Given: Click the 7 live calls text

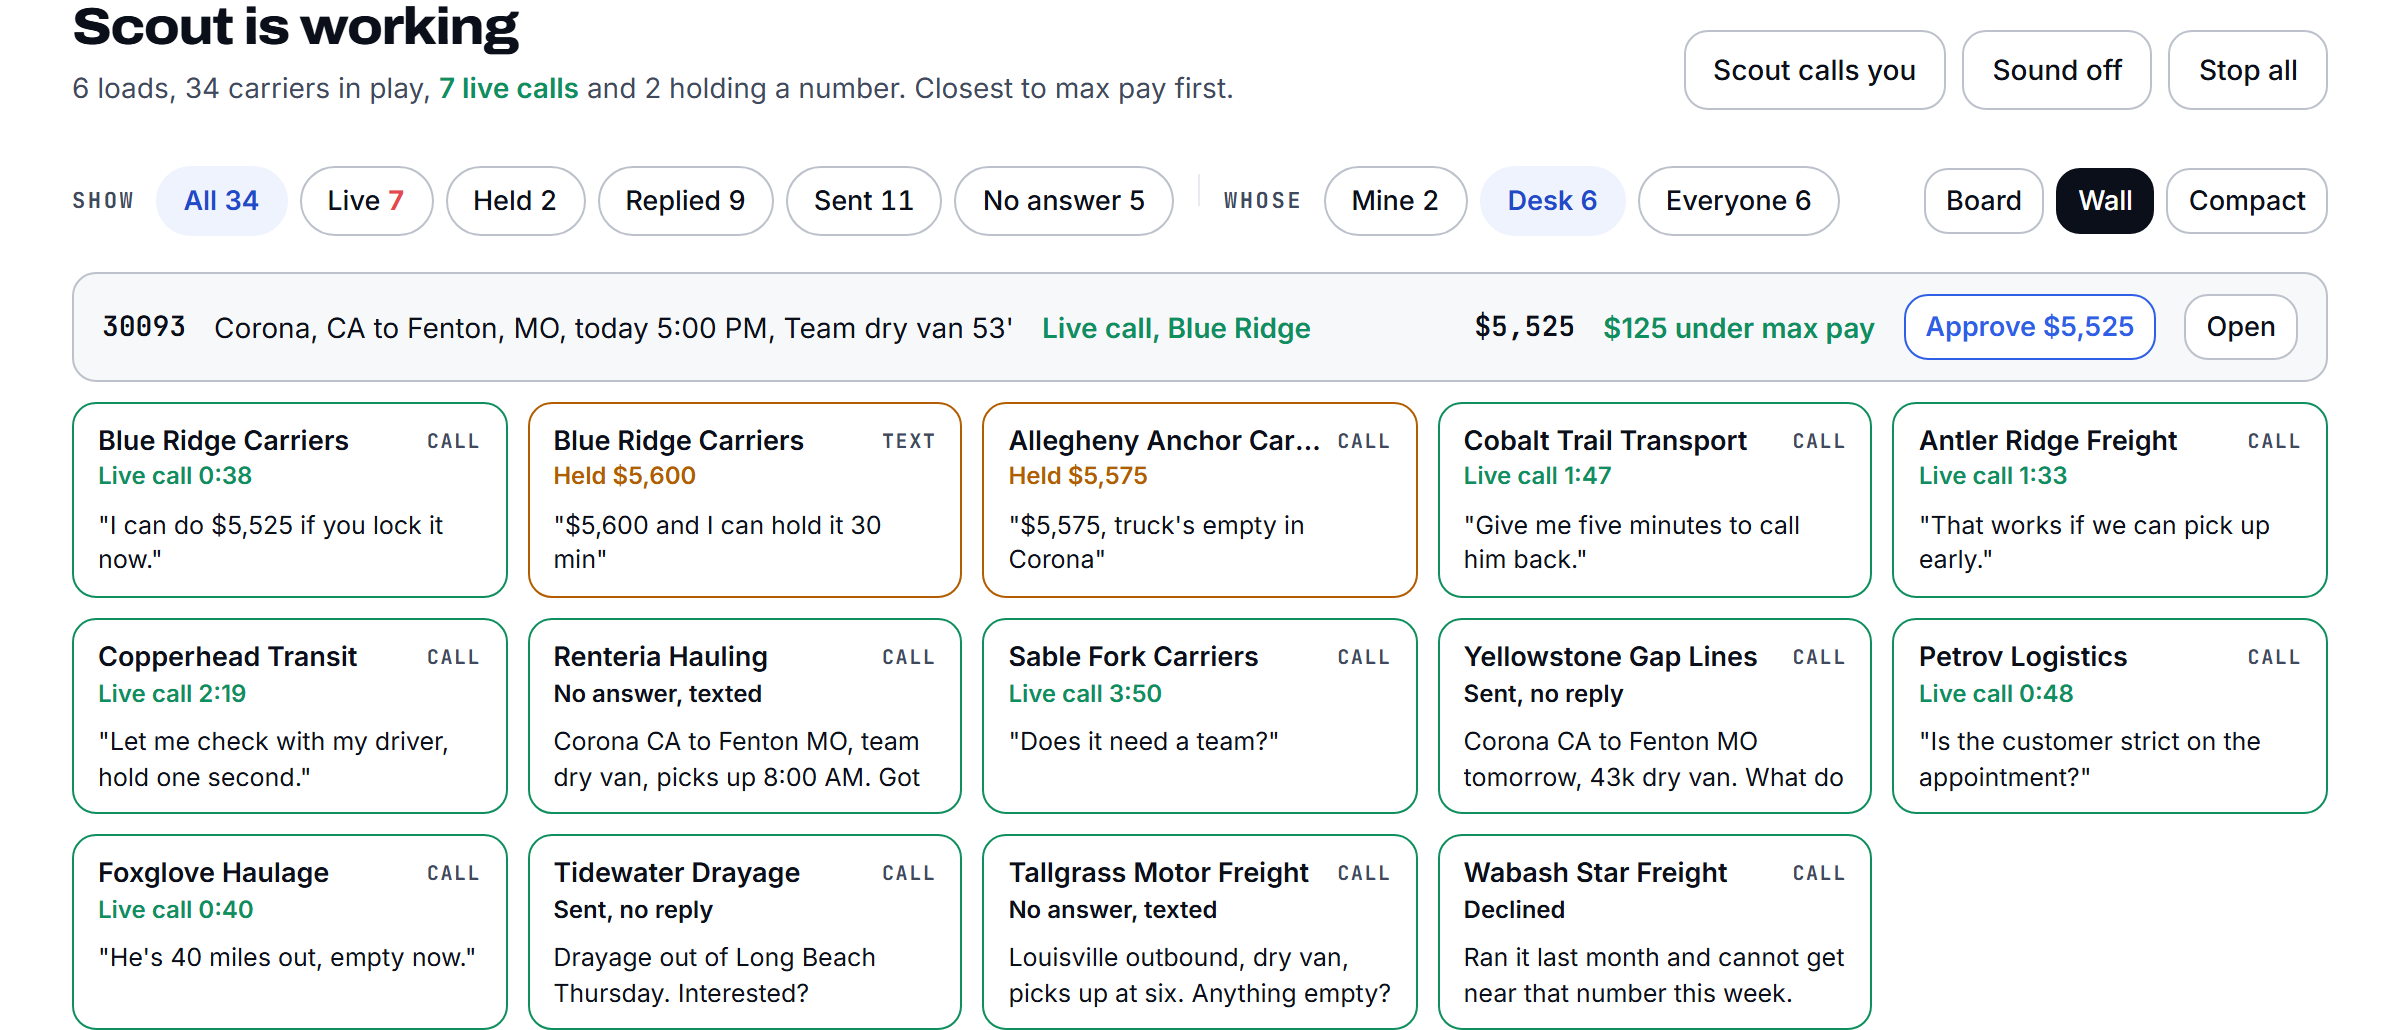Looking at the screenshot, I should (x=508, y=88).
